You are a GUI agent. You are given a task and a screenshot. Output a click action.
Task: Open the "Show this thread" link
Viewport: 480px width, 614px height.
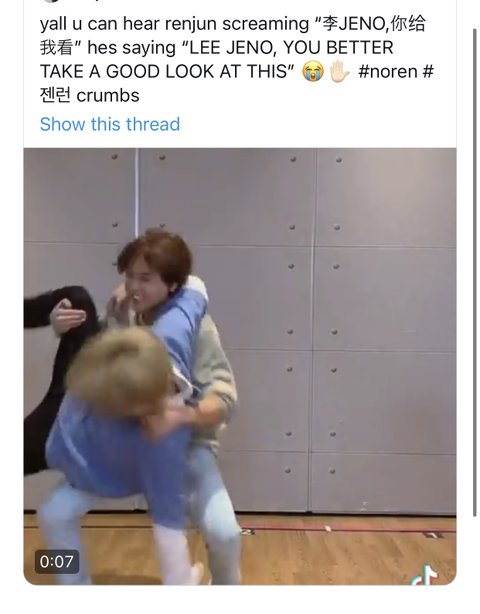pyautogui.click(x=110, y=124)
